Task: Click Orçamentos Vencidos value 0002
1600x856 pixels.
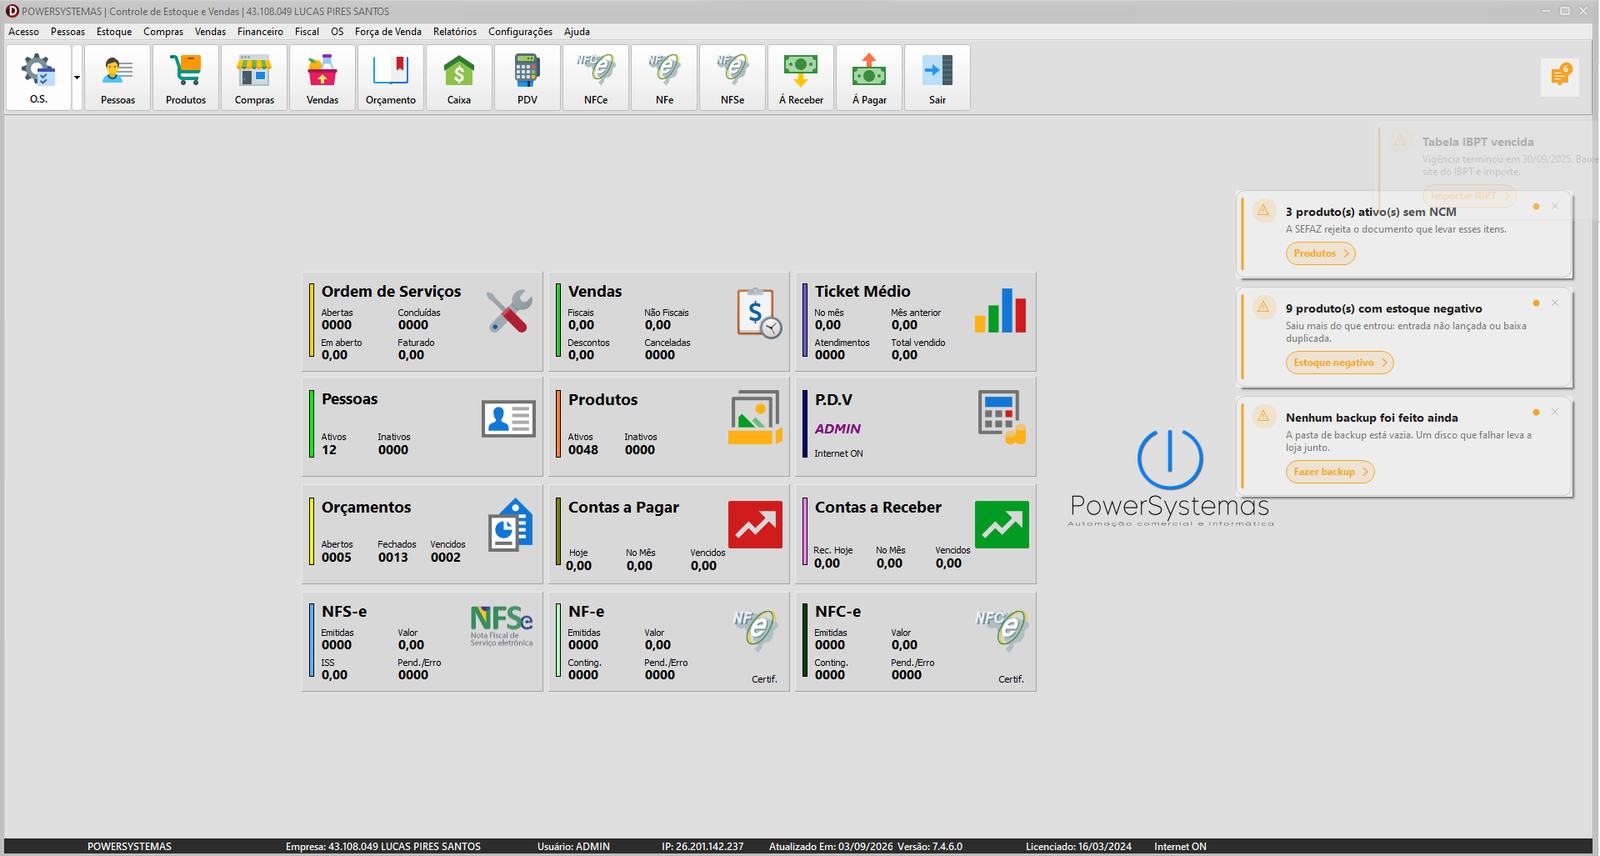Action: pyautogui.click(x=446, y=558)
